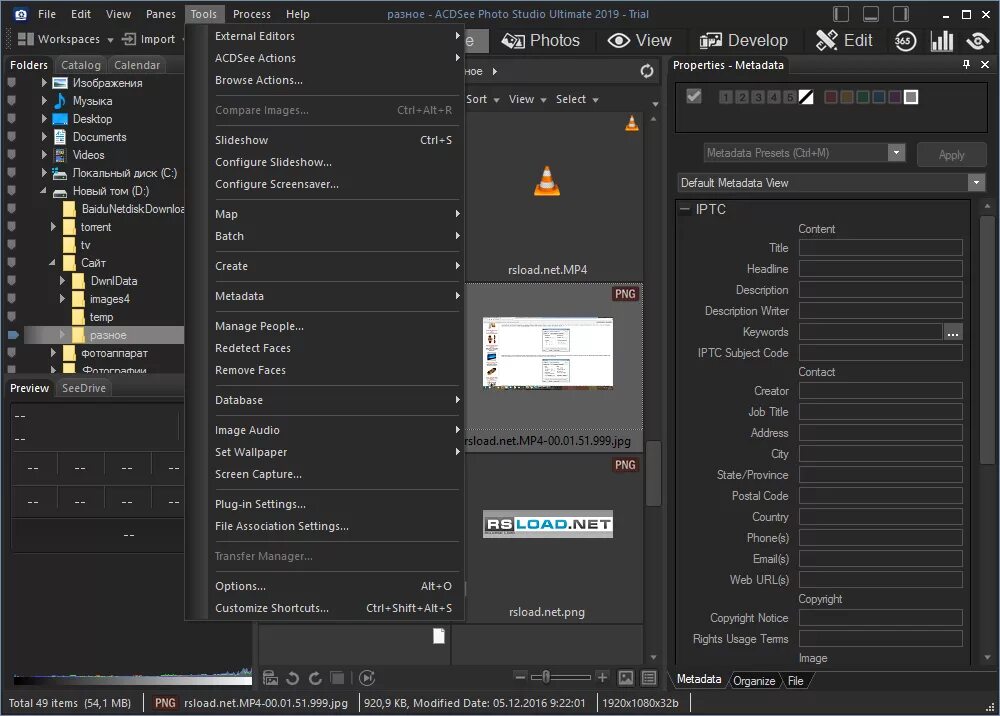Switch to the Calendar tab
The width and height of the screenshot is (1000, 716).
click(136, 65)
